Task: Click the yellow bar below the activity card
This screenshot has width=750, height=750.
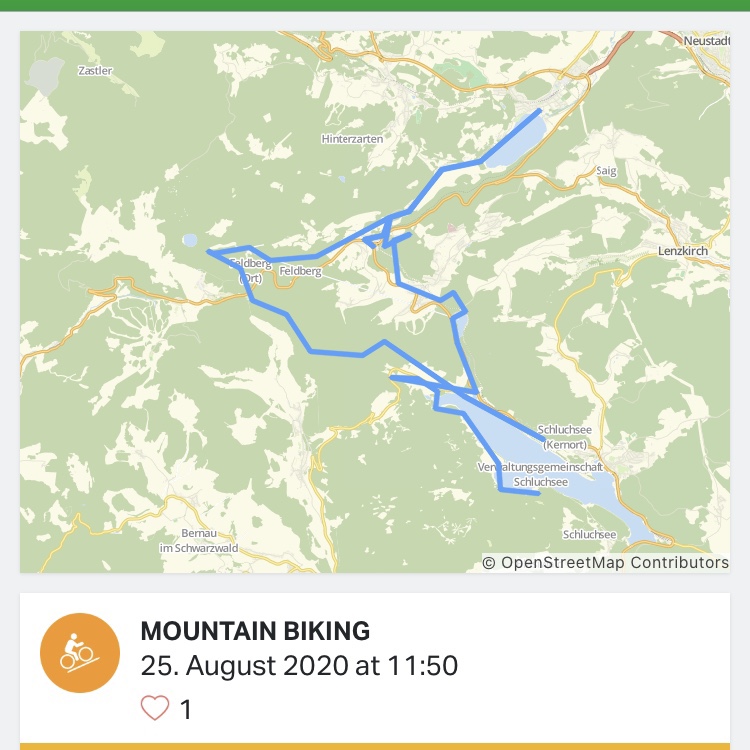Action: (x=375, y=745)
